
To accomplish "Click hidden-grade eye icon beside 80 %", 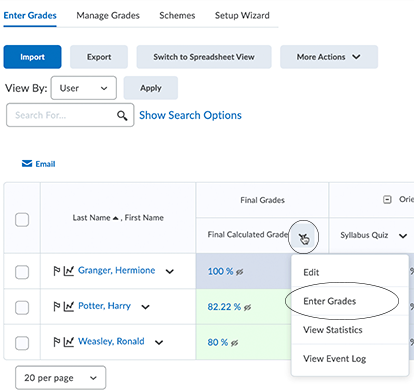I will [234, 343].
